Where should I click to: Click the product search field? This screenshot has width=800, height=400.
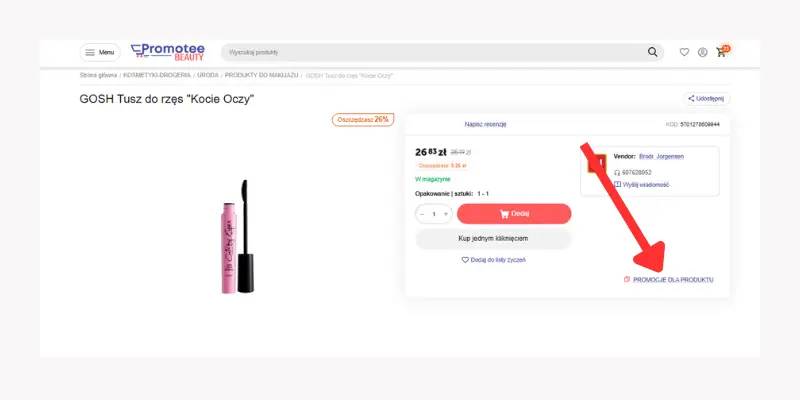point(430,52)
